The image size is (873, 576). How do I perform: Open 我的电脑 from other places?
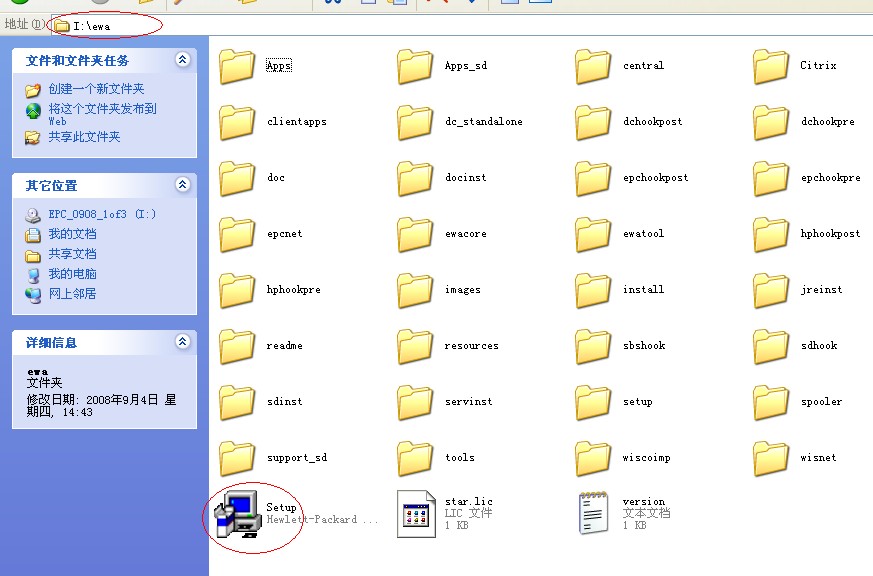(72, 274)
